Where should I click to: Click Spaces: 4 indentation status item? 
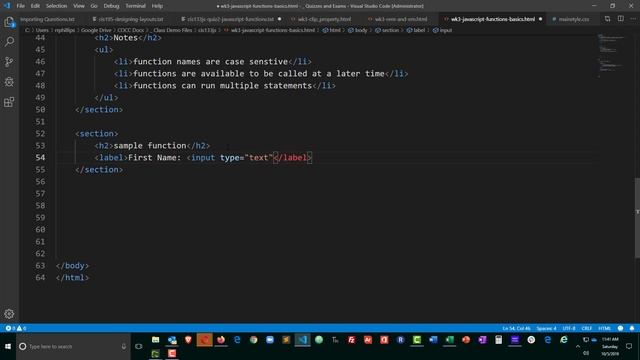click(546, 328)
